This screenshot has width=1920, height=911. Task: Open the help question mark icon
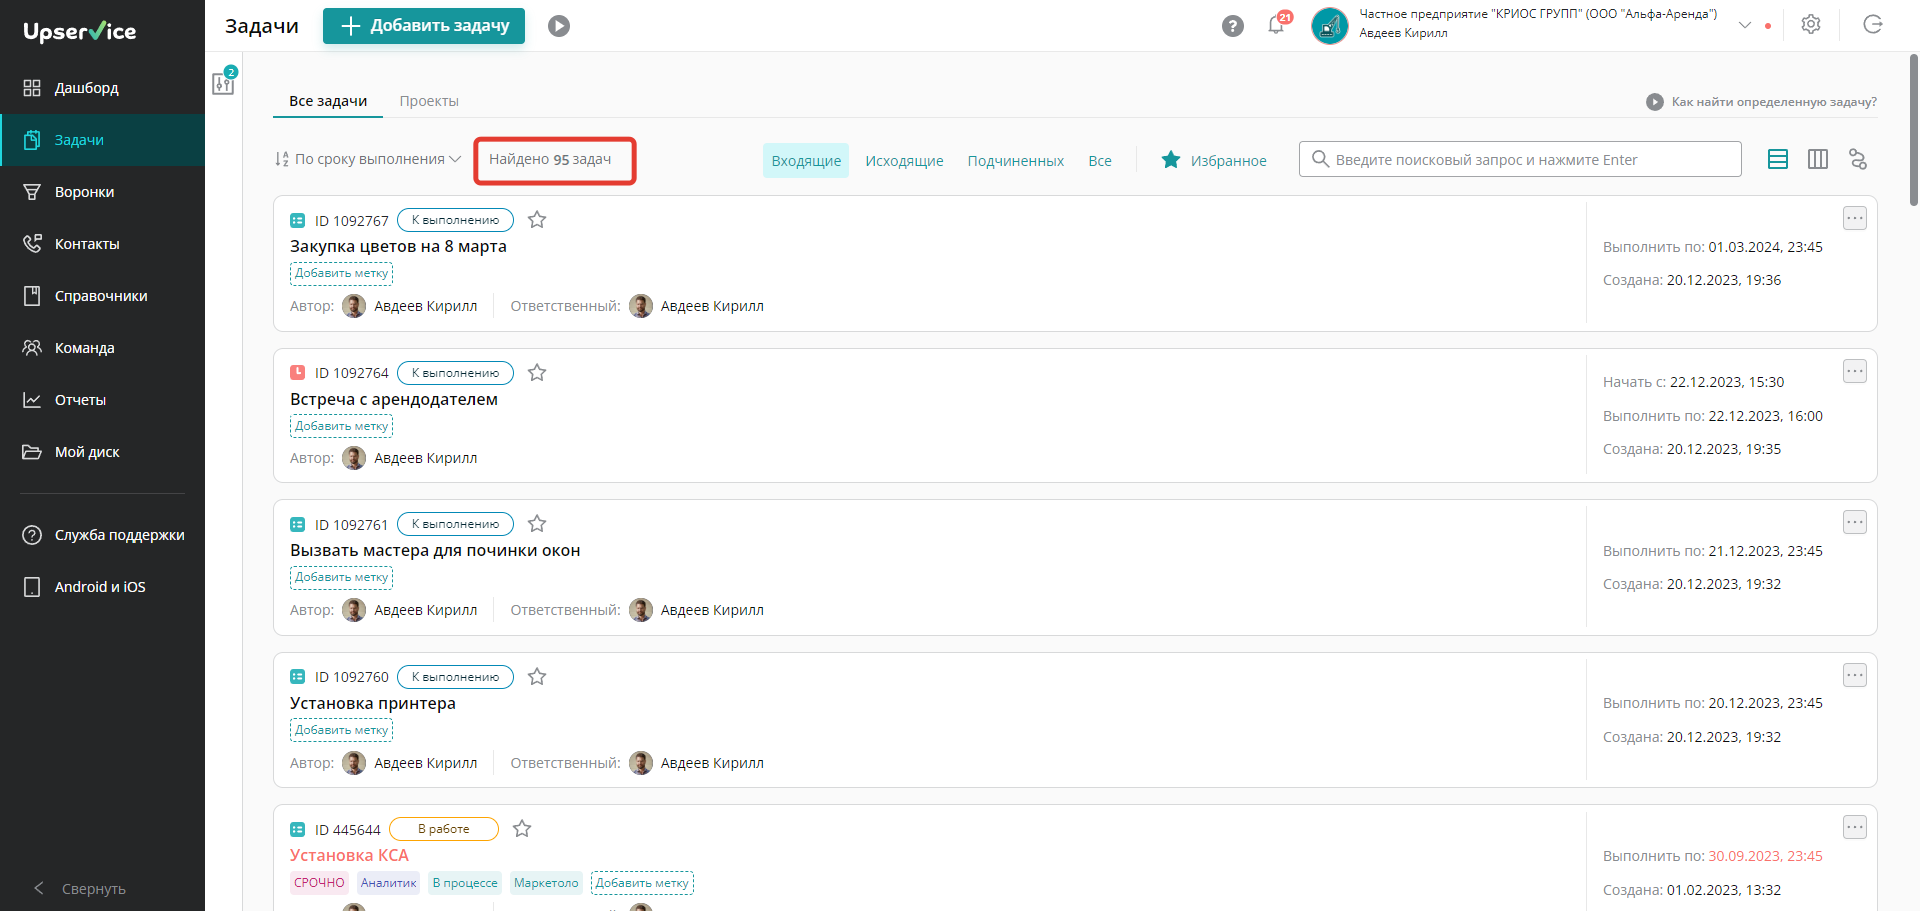click(x=1233, y=26)
